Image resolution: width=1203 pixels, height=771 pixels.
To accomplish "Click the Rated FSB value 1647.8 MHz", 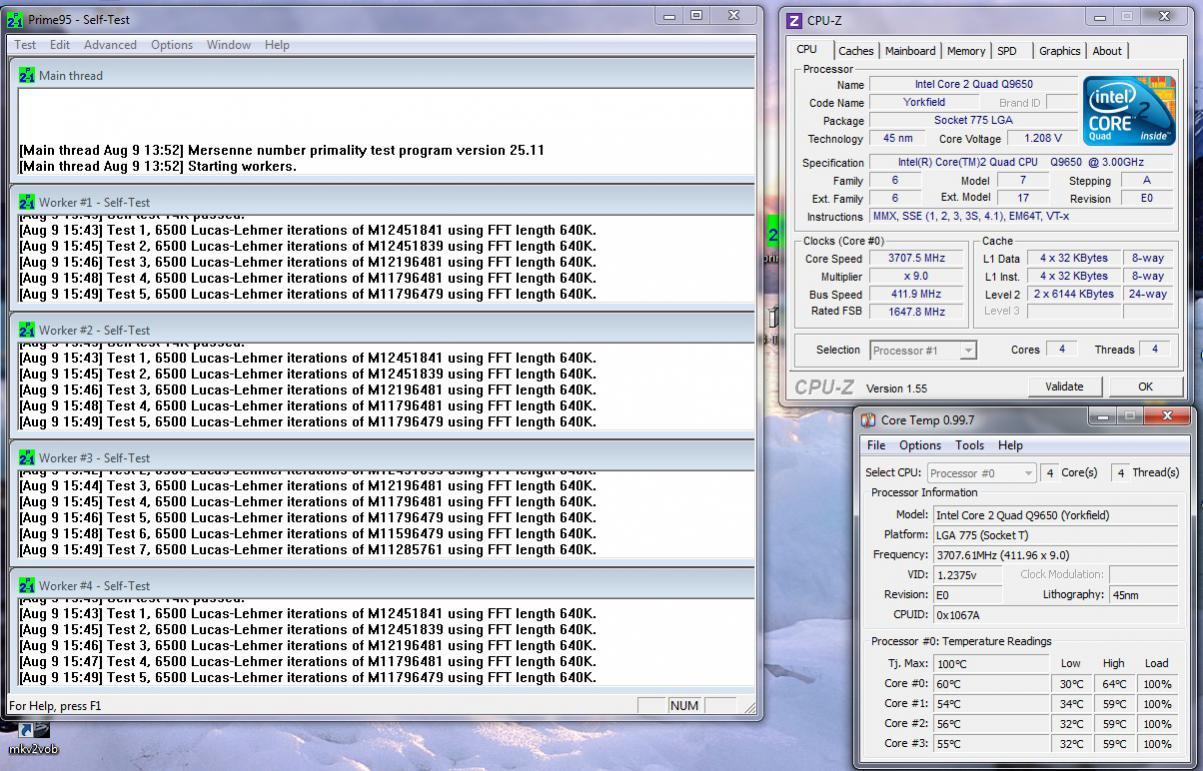I will 917,312.
